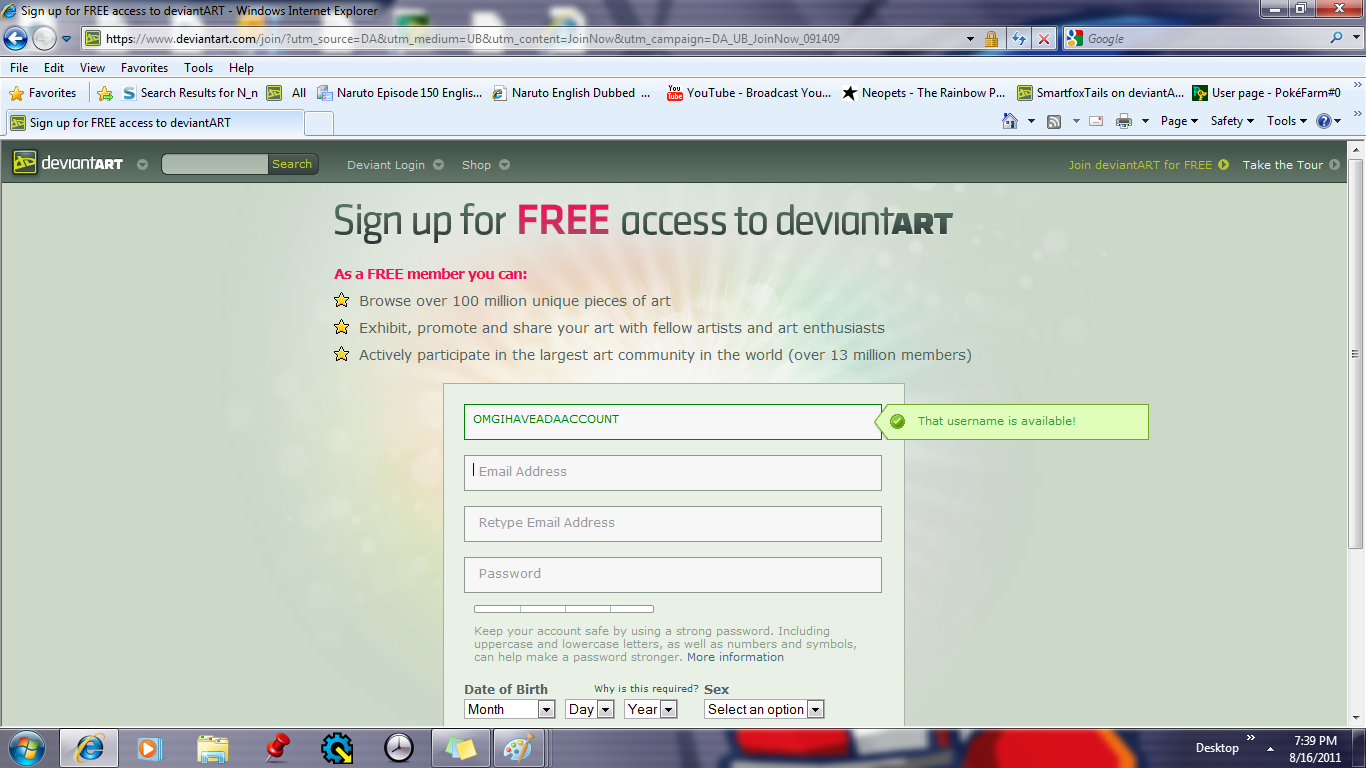Open Windows Start button
This screenshot has width=1366, height=768.
[x=26, y=747]
